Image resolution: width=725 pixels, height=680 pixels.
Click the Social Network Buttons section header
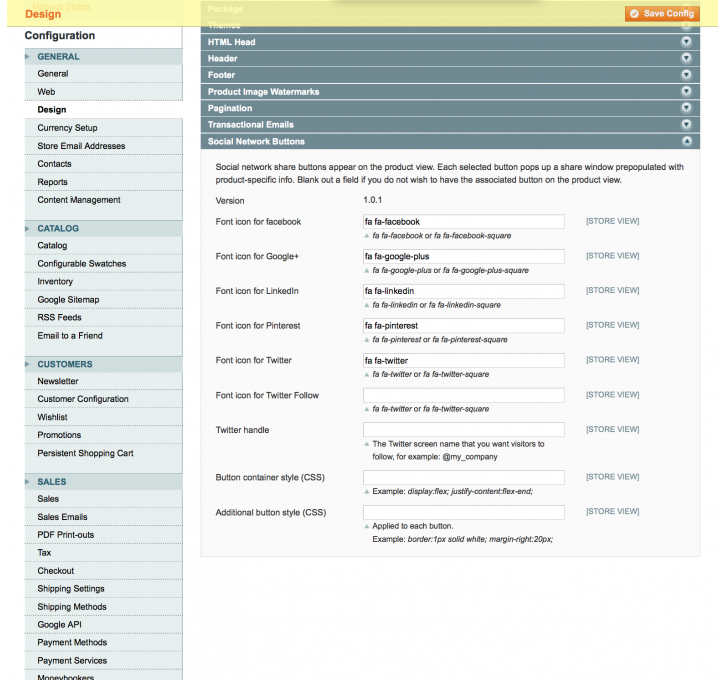coord(450,141)
